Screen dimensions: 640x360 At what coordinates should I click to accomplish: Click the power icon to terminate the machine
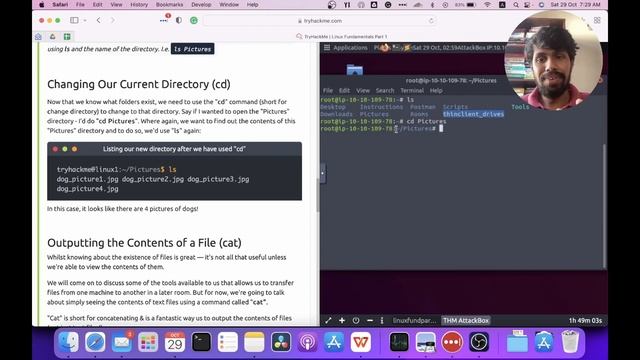coord(356,320)
